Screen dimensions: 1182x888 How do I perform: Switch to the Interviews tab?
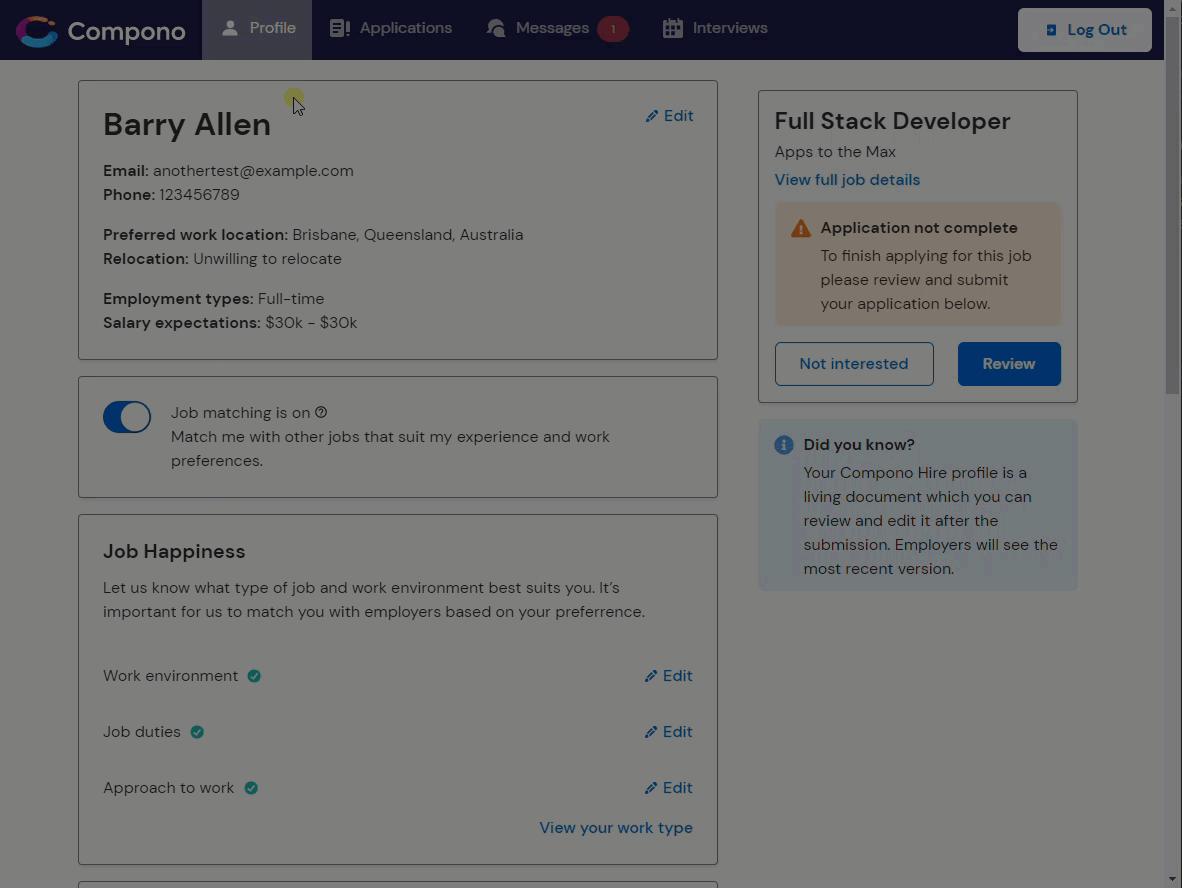pyautogui.click(x=715, y=28)
